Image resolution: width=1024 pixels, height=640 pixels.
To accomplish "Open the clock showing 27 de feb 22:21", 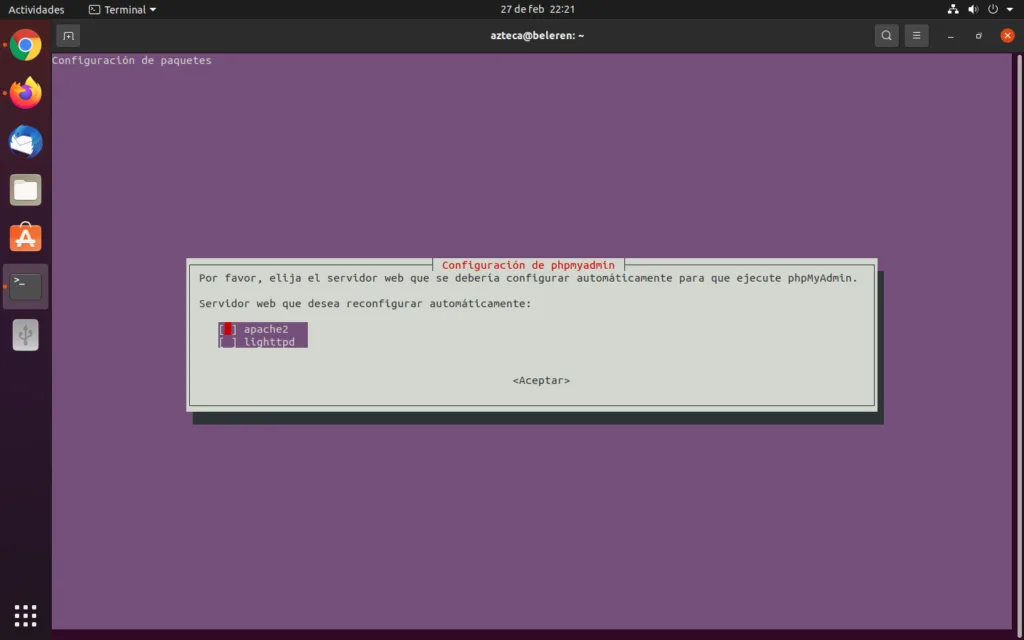I will coord(537,9).
